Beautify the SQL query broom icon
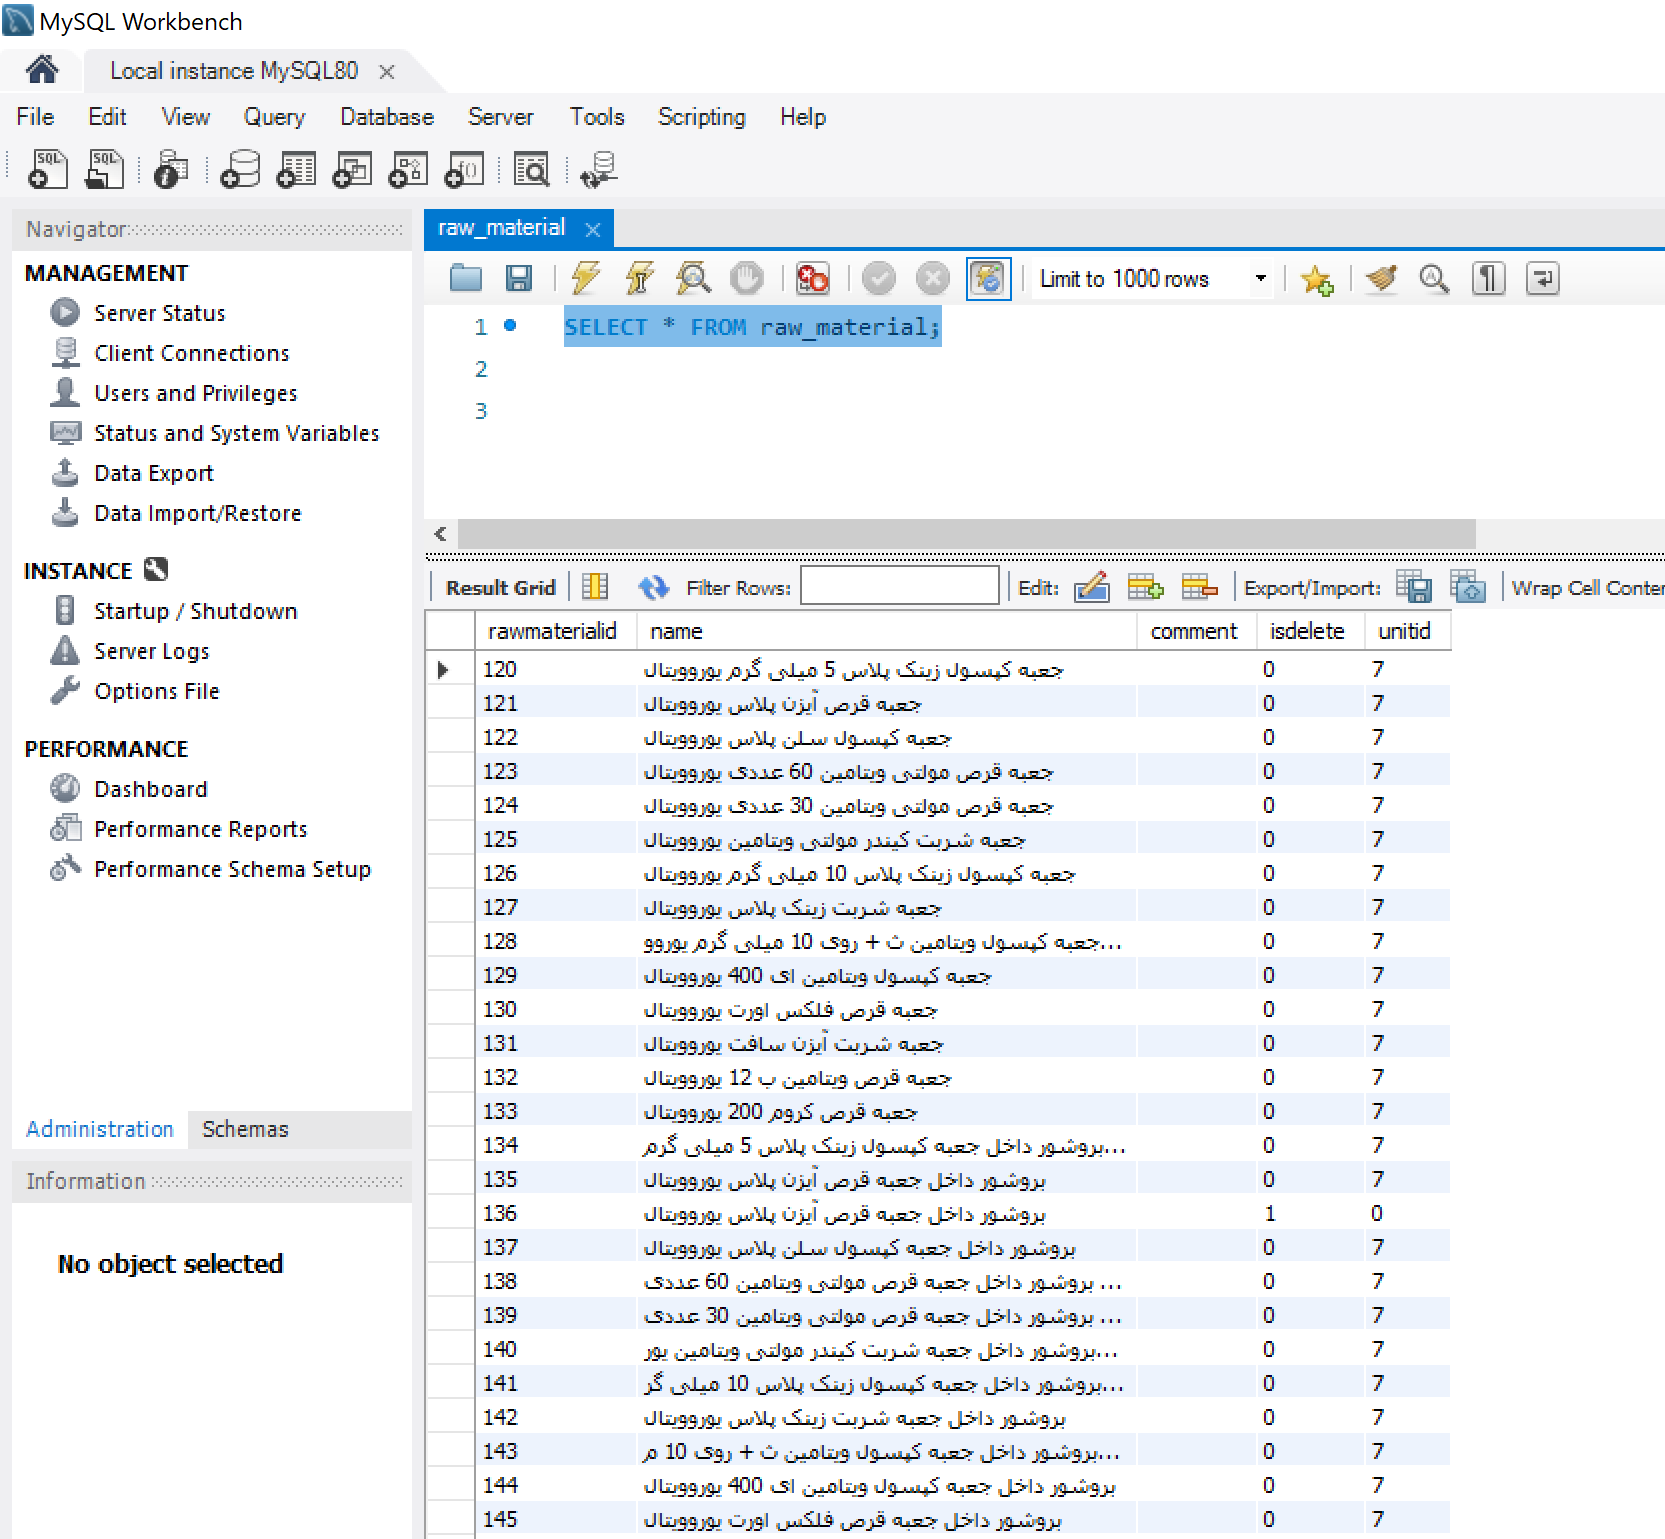Screen dimensions: 1665x1539 coord(1381,278)
